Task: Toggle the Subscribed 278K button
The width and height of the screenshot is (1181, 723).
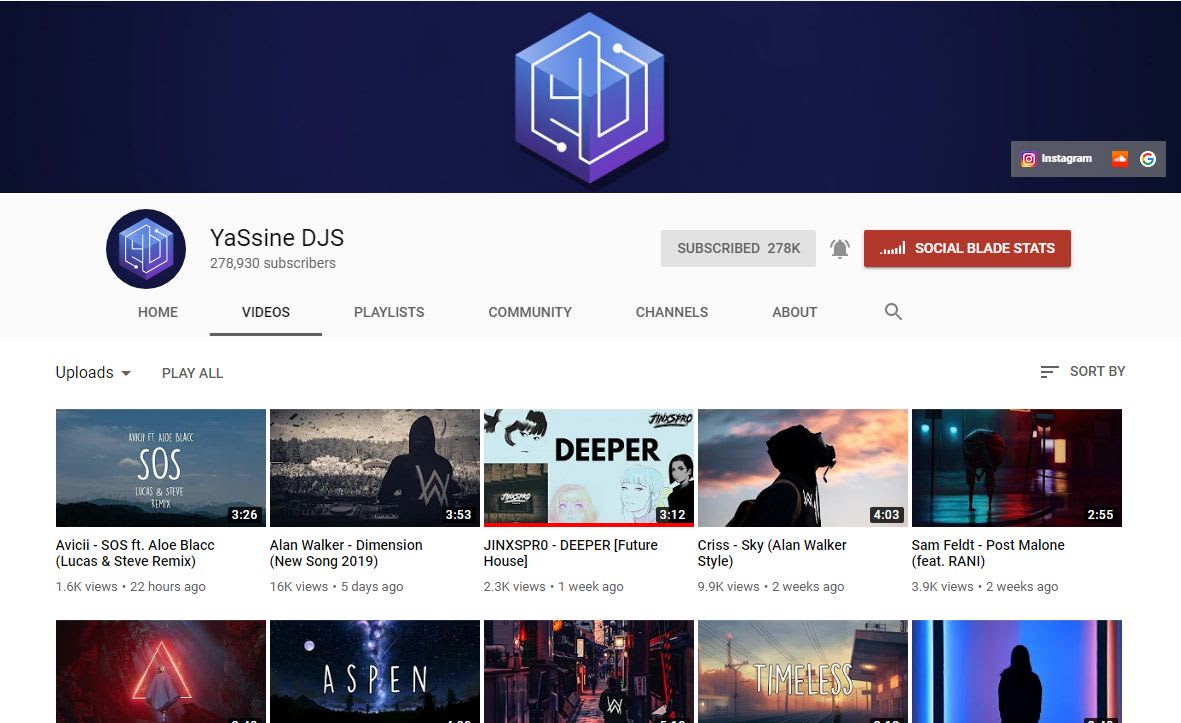Action: pyautogui.click(x=738, y=249)
